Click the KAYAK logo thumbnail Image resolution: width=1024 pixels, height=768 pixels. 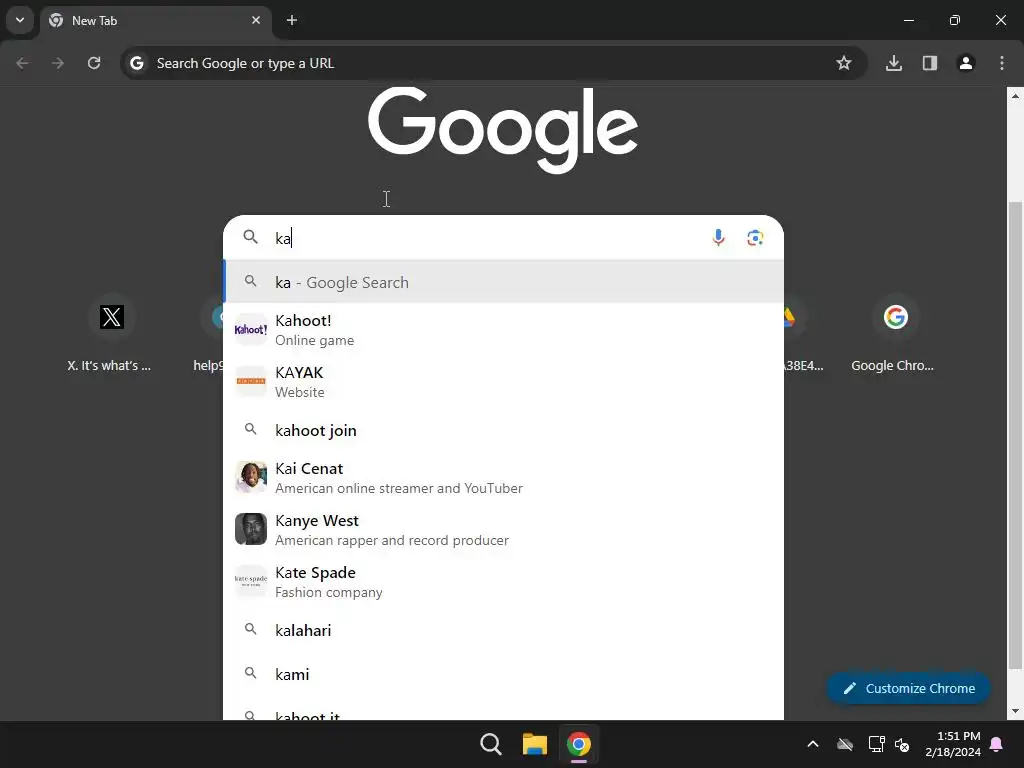tap(251, 381)
